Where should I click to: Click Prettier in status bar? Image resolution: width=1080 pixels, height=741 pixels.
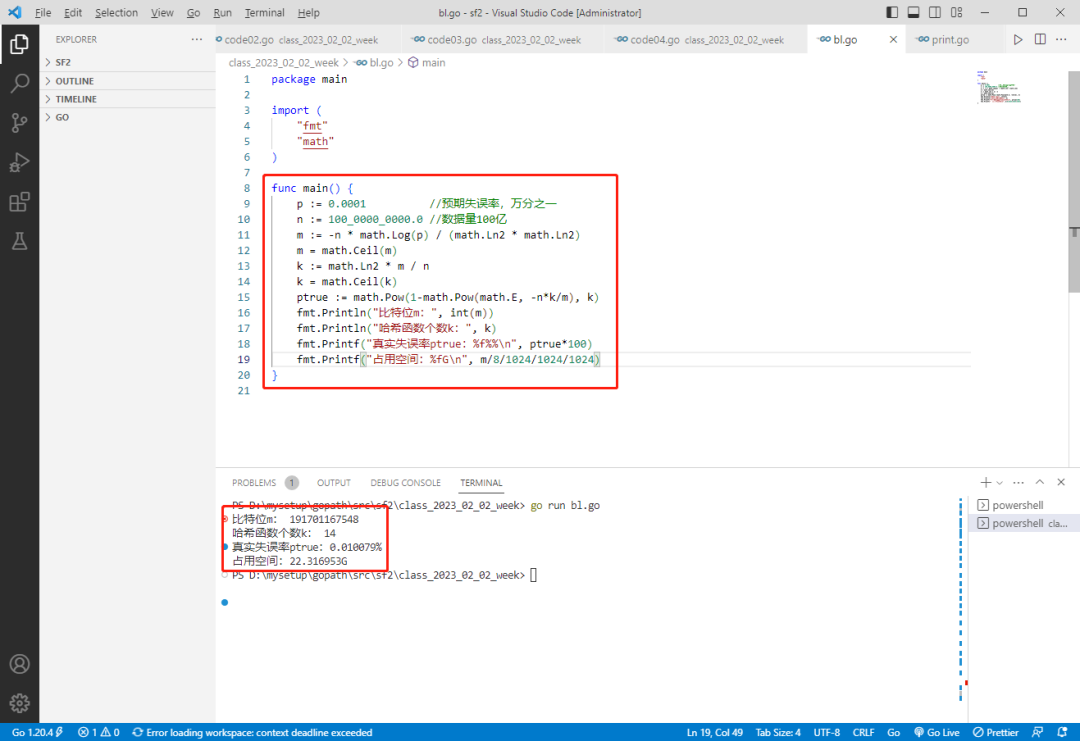click(x=995, y=732)
